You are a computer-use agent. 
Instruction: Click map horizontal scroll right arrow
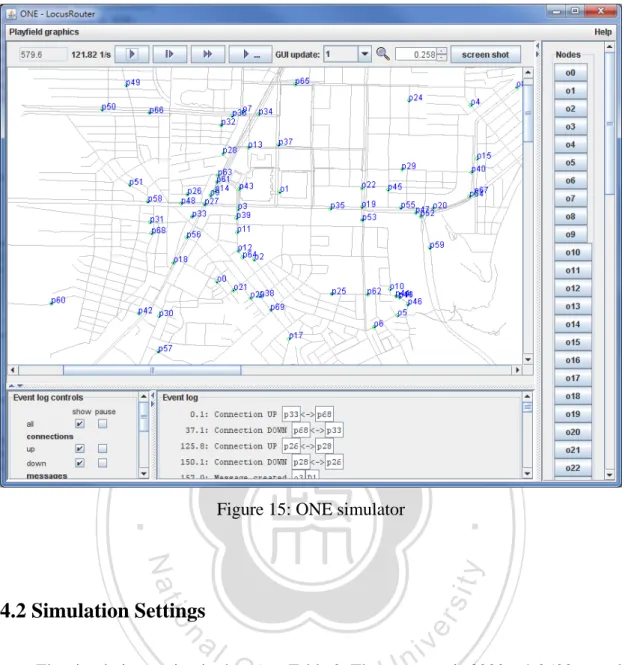click(517, 370)
